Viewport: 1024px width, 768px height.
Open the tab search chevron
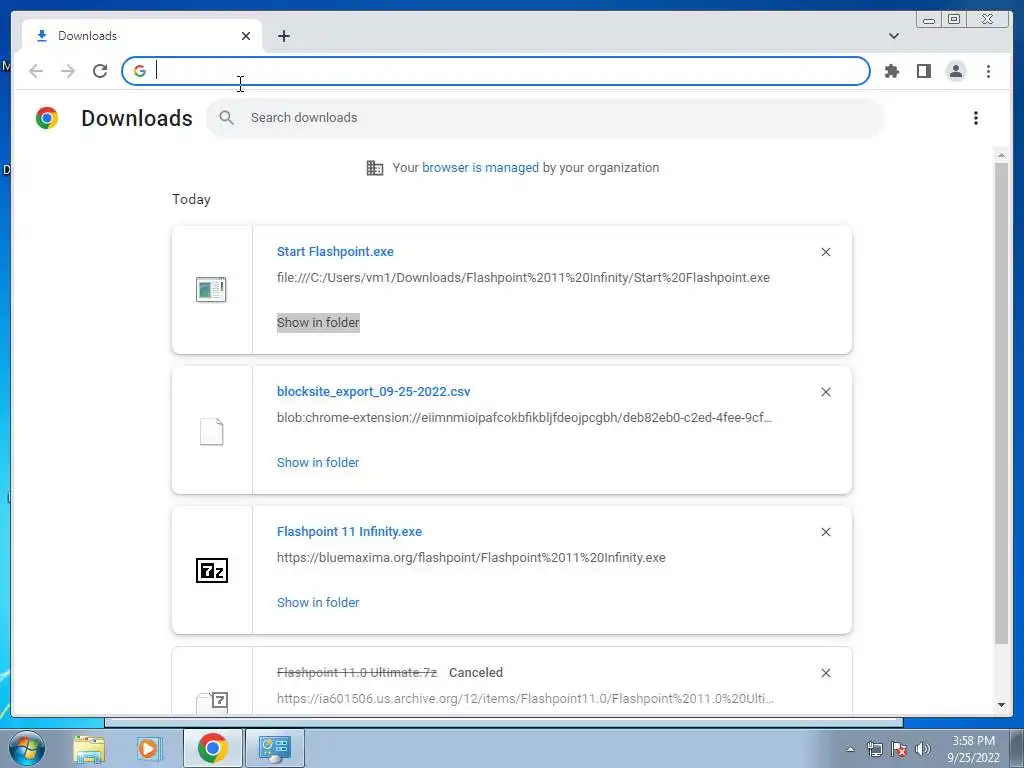tap(893, 36)
